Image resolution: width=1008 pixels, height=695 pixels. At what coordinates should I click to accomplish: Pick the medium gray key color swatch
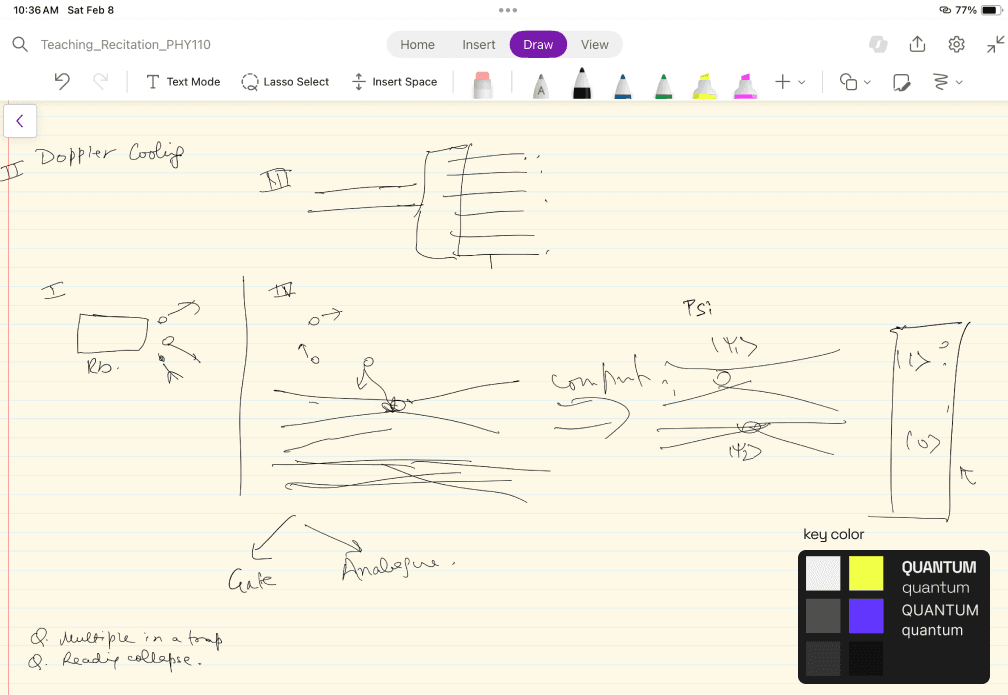pos(823,616)
